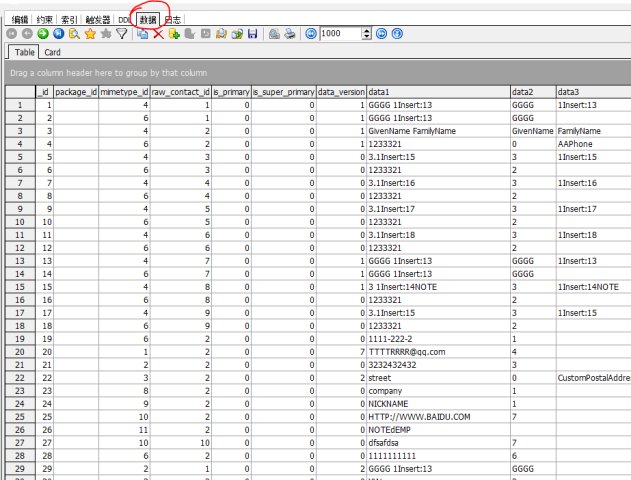Click the previous page blue arrow icon
This screenshot has height=480, width=631.
311,34
